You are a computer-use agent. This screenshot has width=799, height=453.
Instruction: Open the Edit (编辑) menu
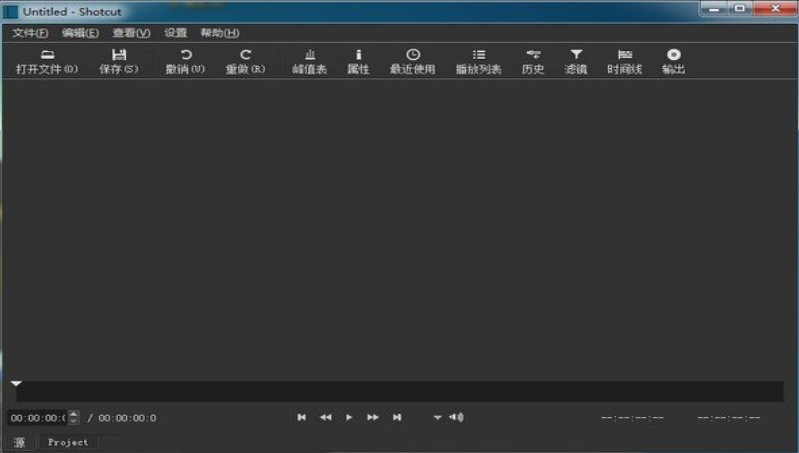coord(80,33)
